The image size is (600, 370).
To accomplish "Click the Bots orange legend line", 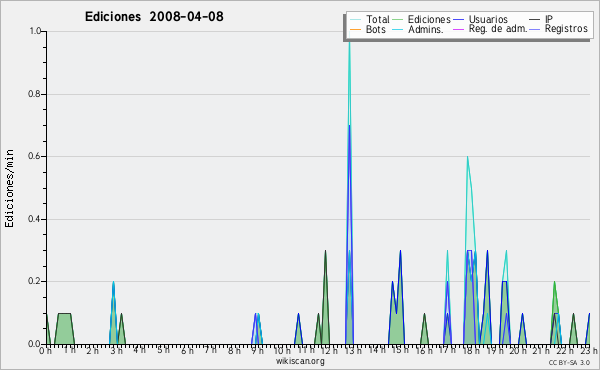I will point(355,29).
